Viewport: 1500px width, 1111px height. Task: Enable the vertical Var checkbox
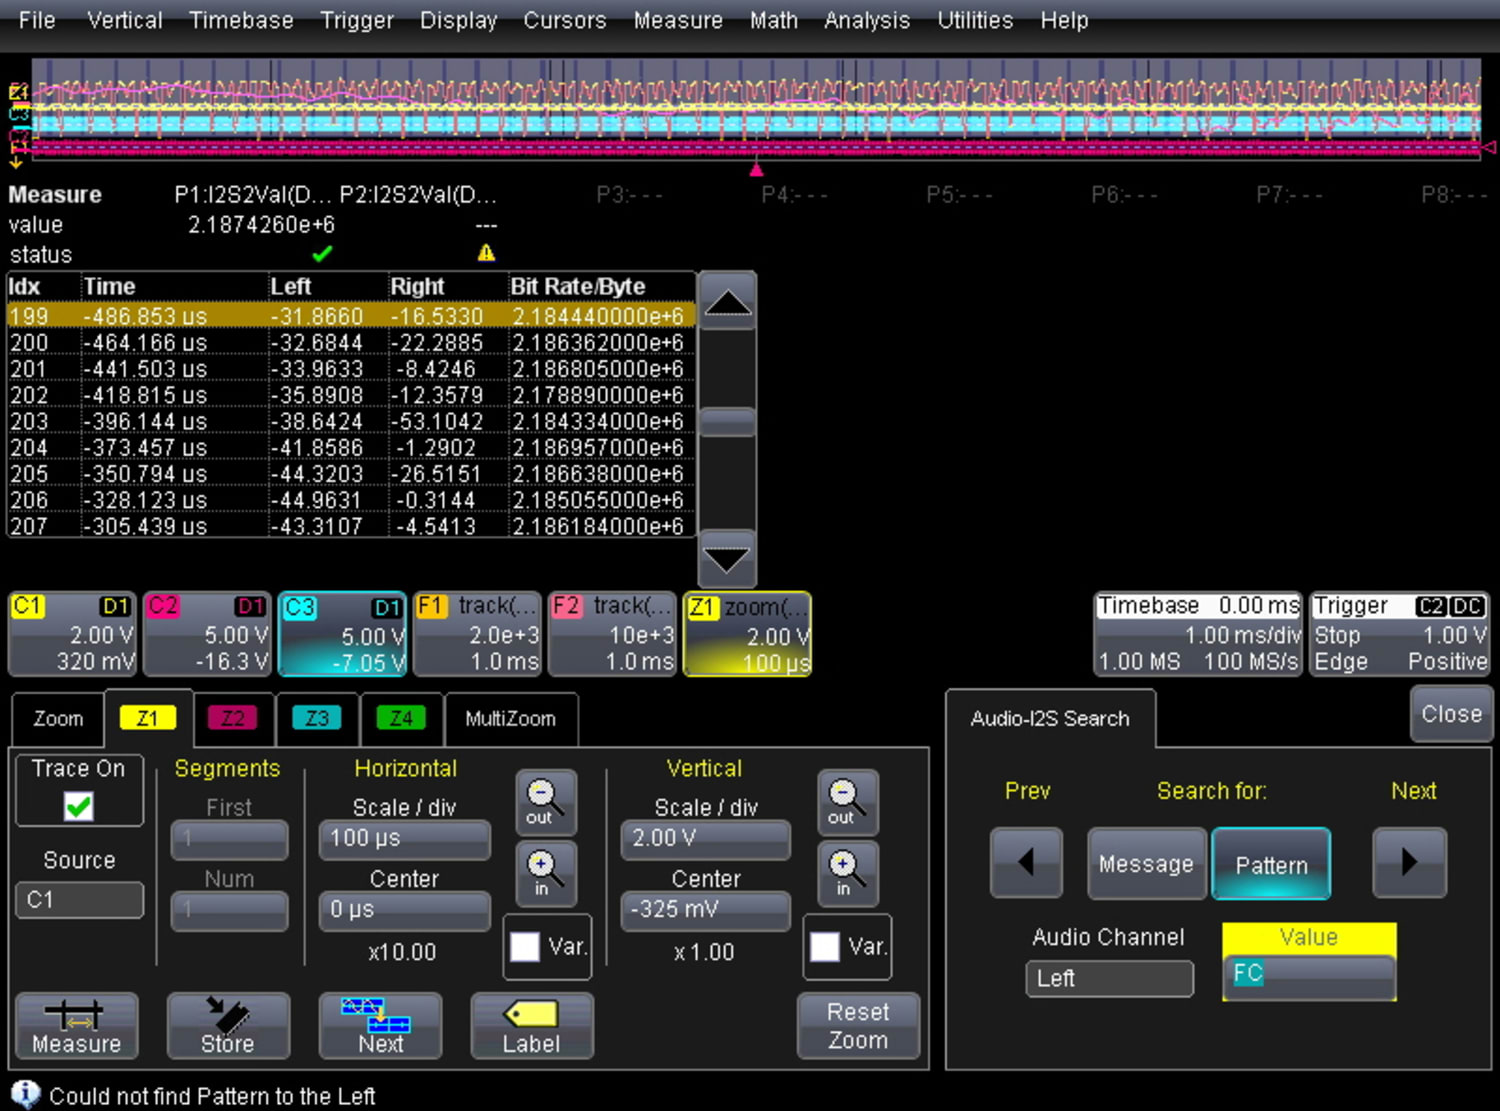[x=824, y=946]
